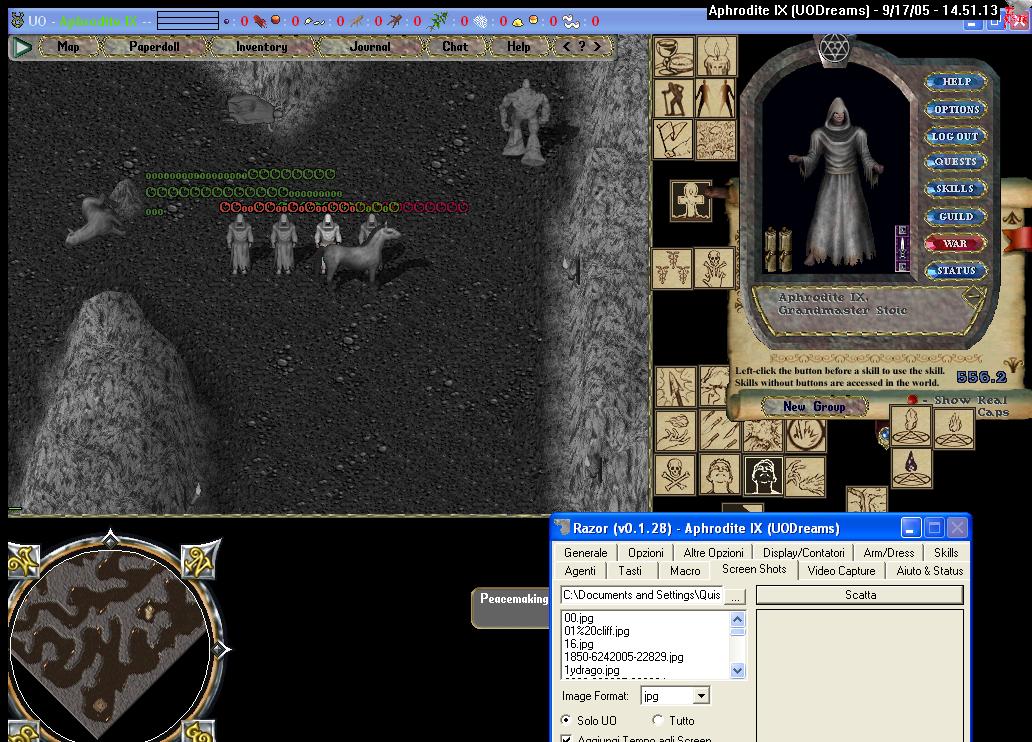Viewport: 1032px width, 742px height.
Task: Select the Tutto radio button
Action: click(657, 720)
